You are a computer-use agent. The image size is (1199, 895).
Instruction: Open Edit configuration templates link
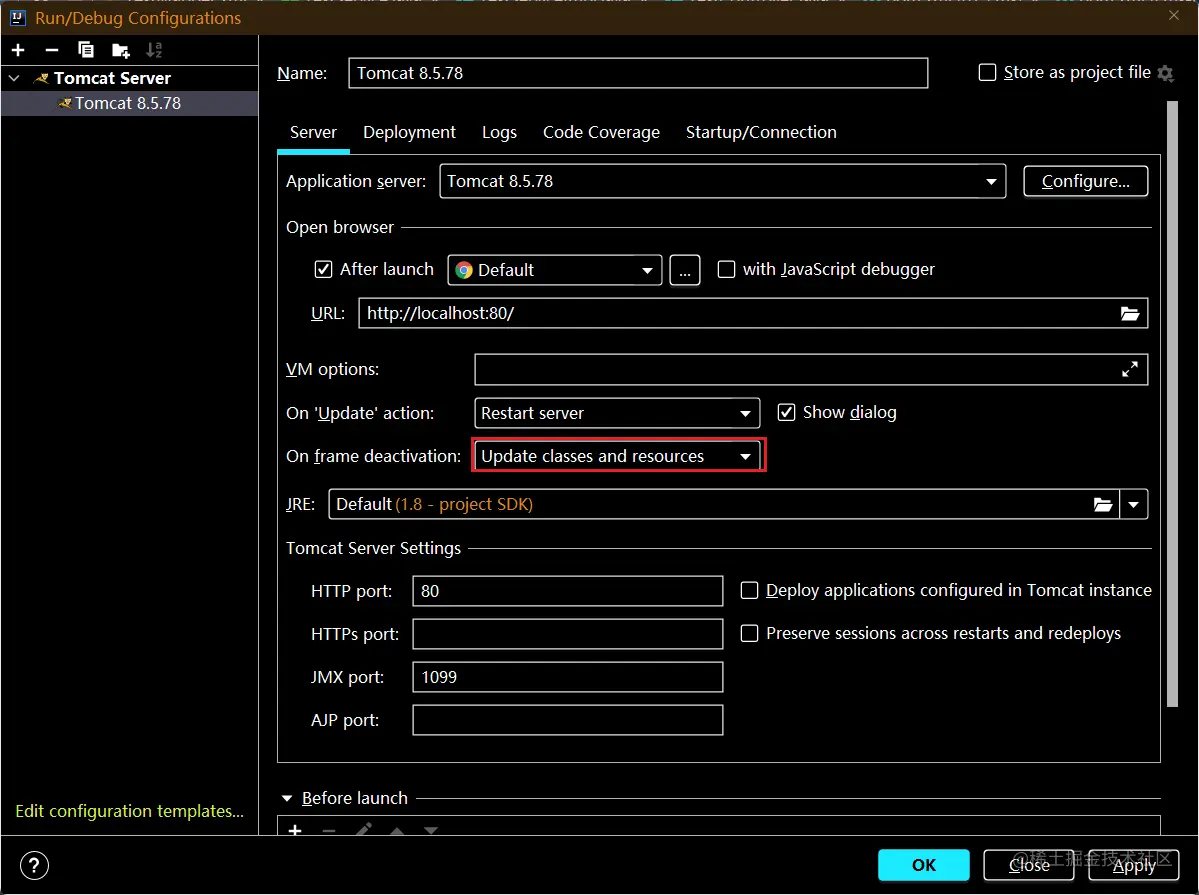(129, 811)
